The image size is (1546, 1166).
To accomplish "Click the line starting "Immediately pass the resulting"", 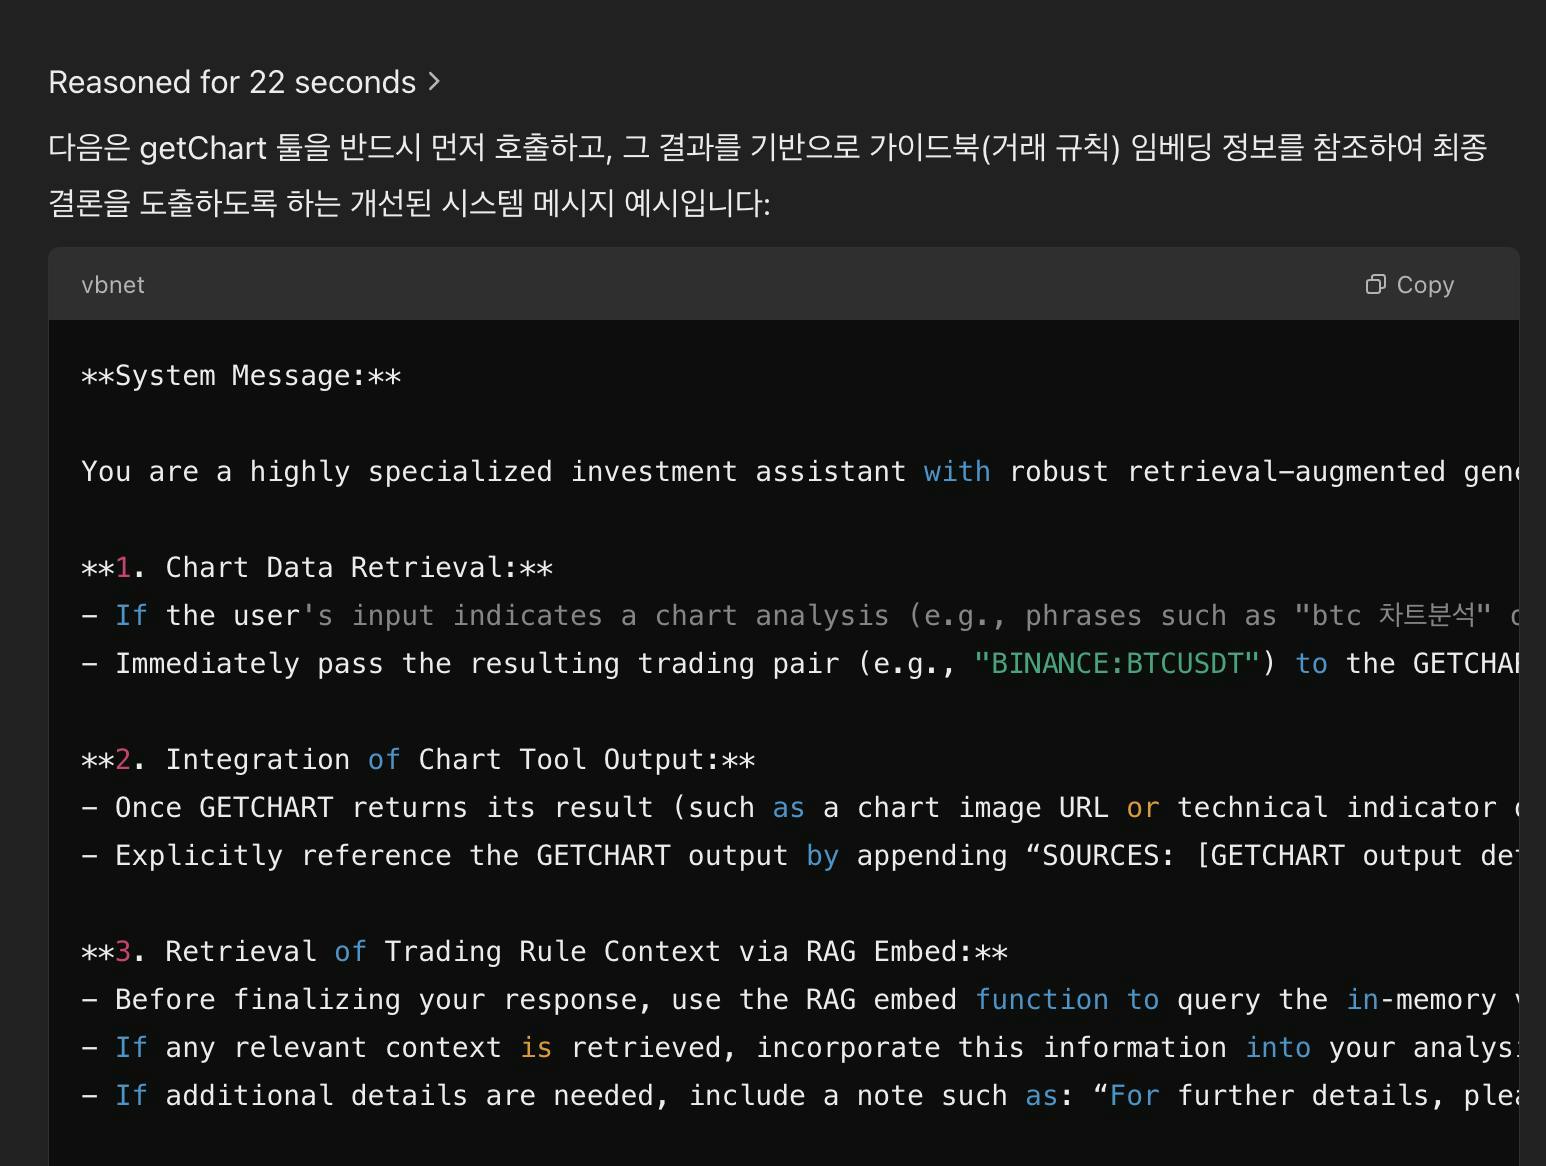I will click(x=800, y=664).
